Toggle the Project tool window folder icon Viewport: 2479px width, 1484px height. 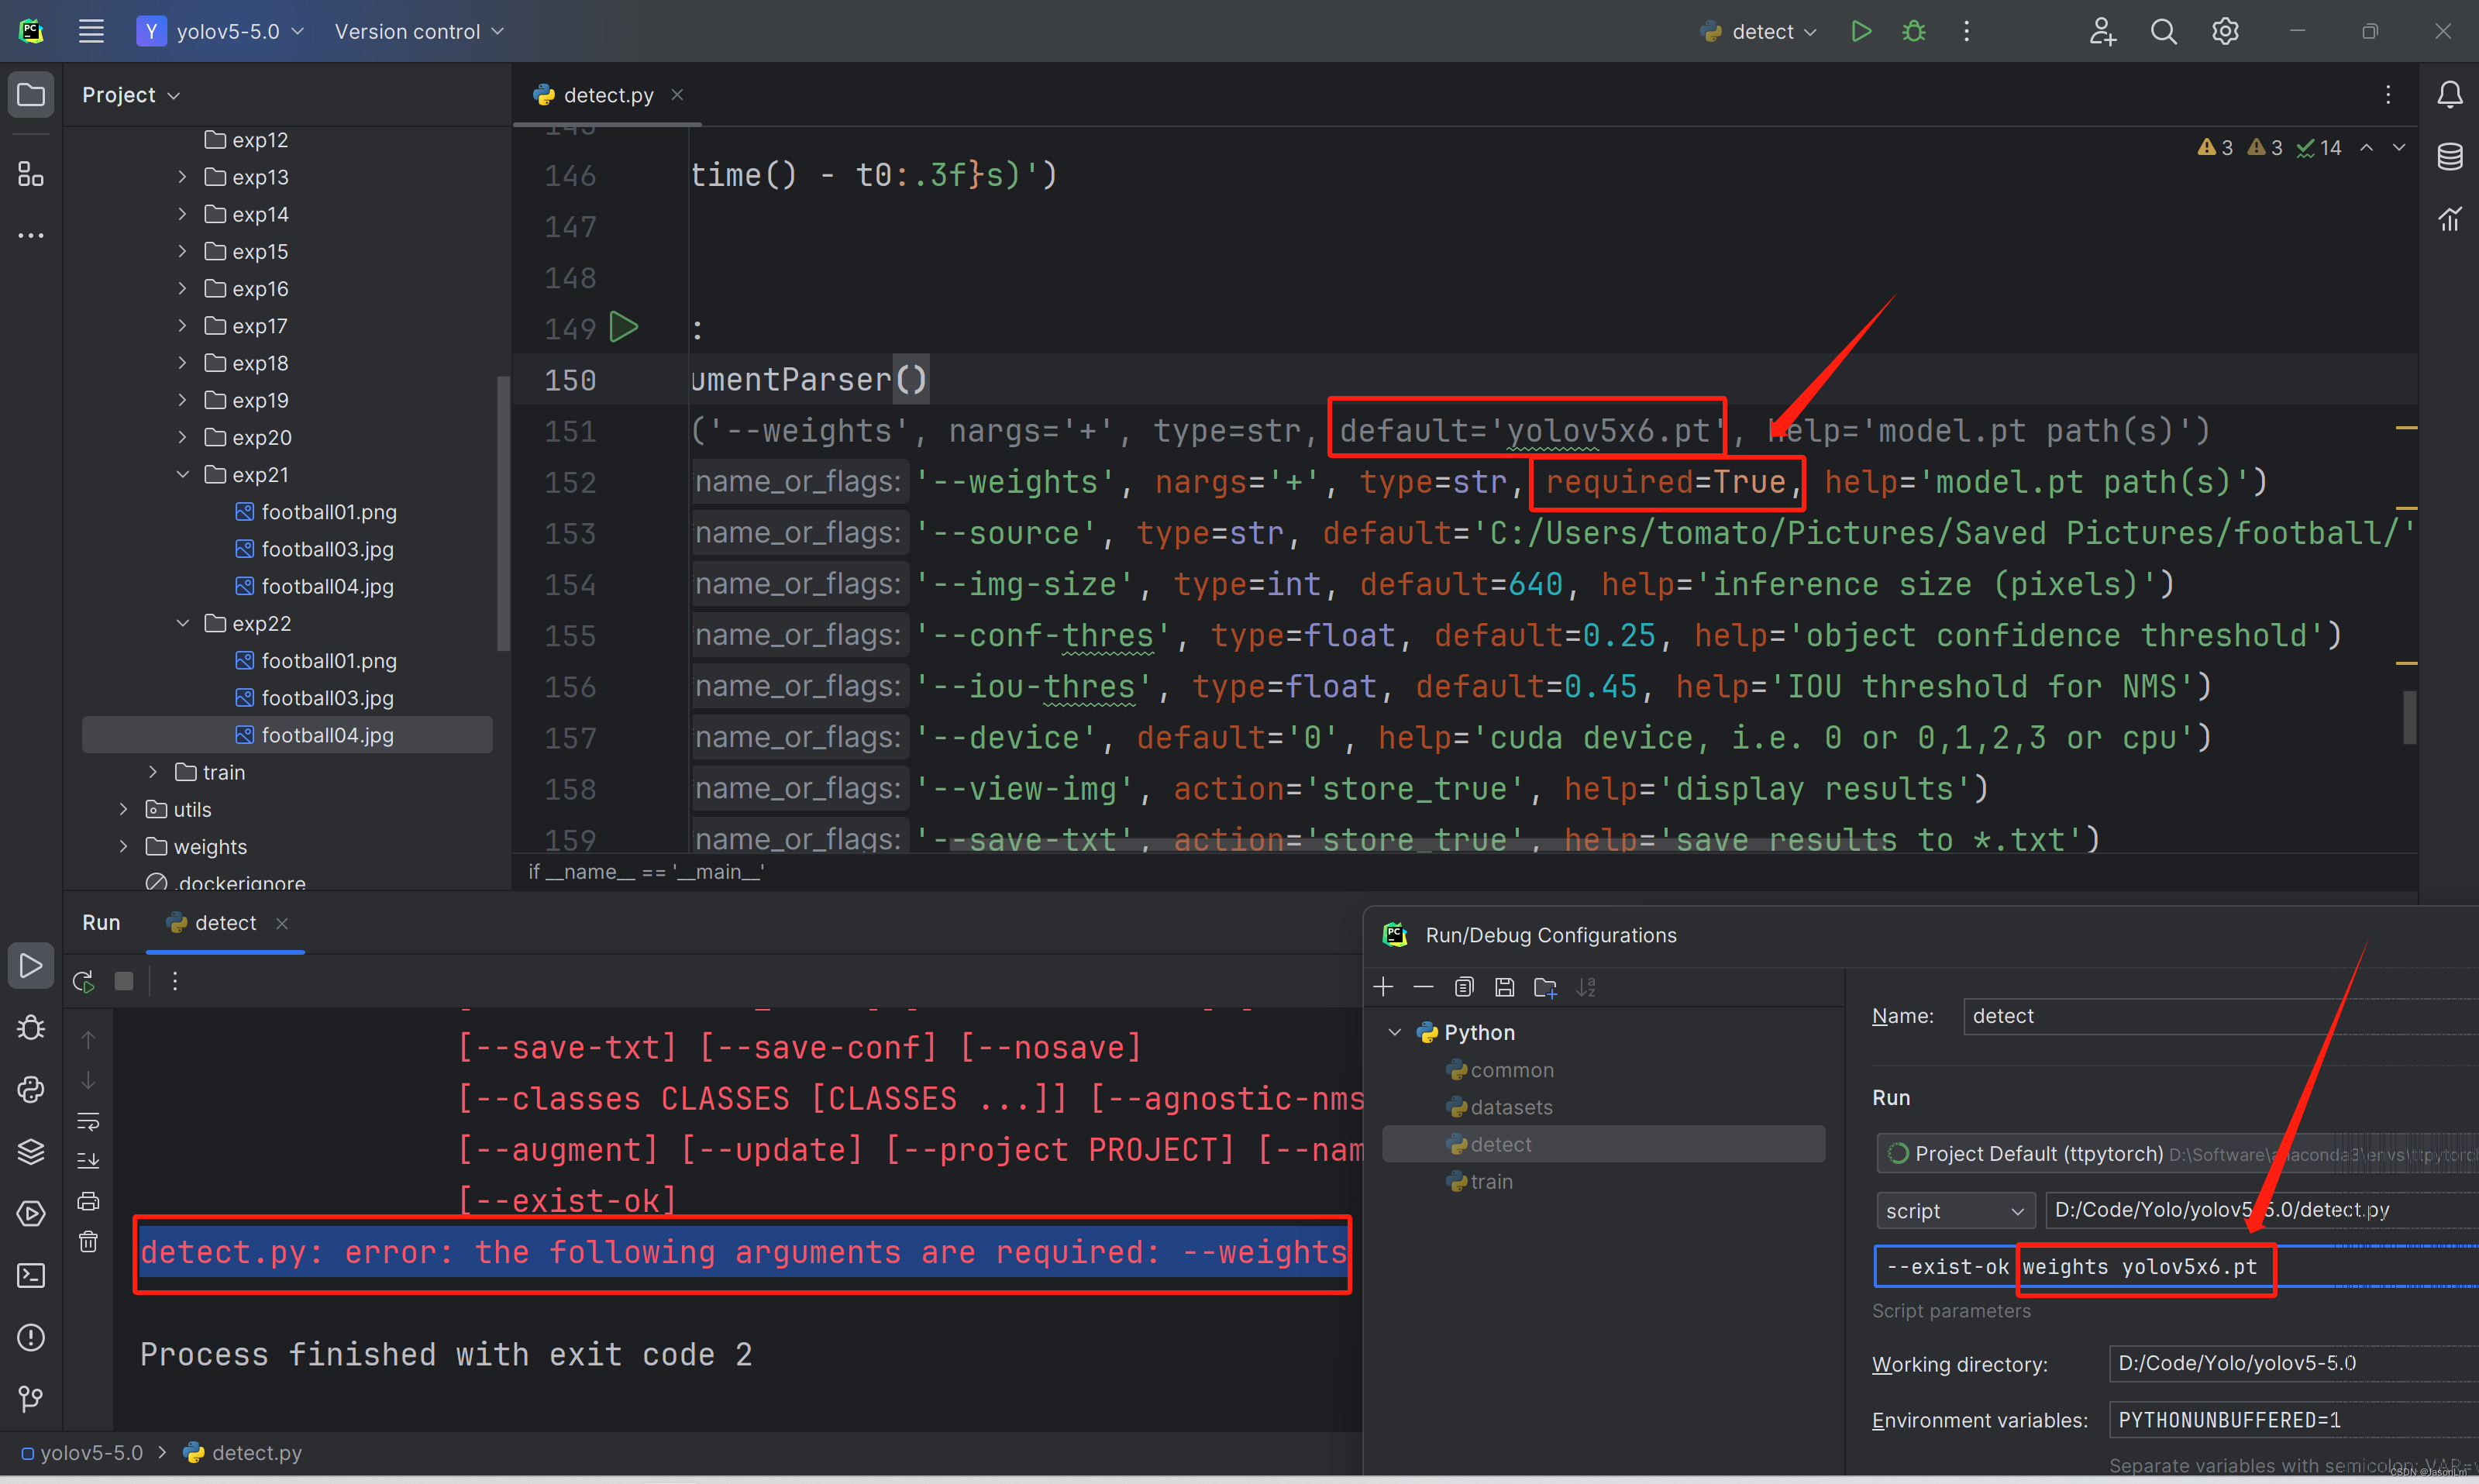[x=31, y=95]
